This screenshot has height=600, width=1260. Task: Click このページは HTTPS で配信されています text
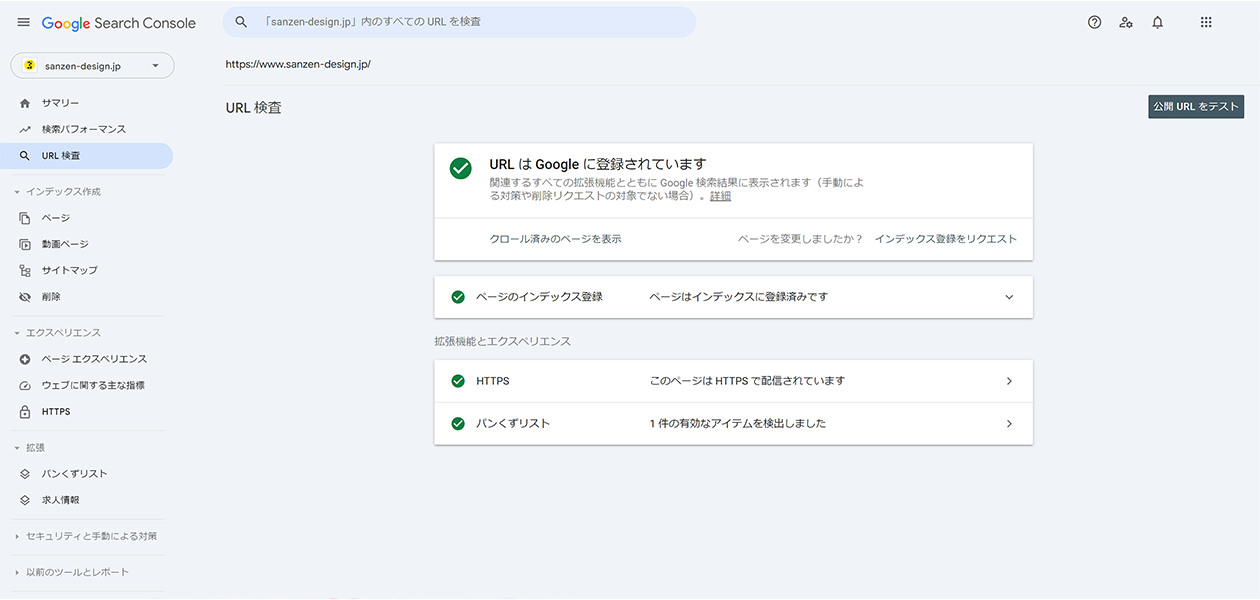(747, 381)
